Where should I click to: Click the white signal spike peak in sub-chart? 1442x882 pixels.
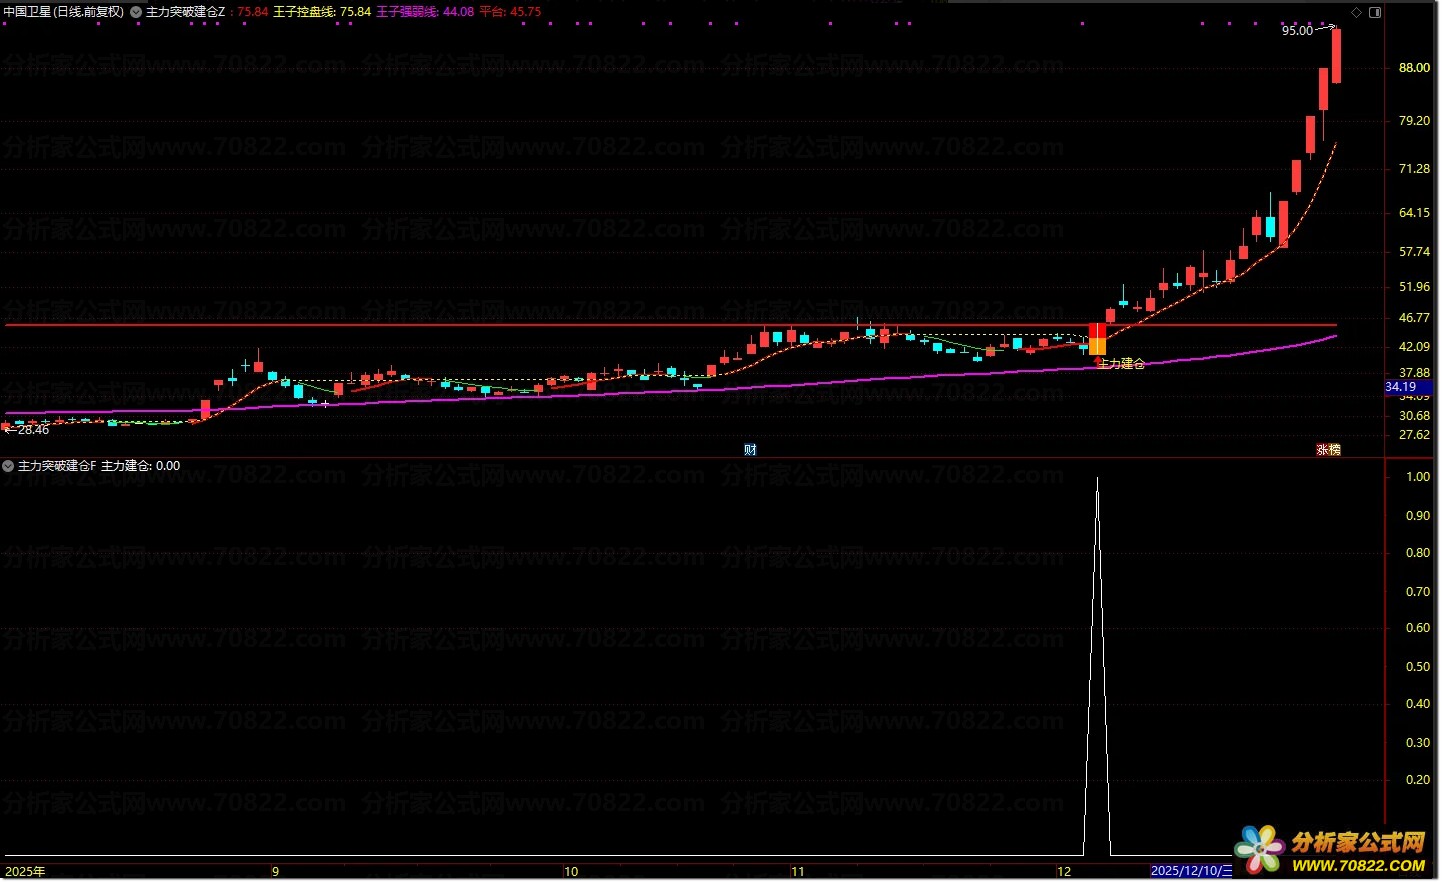coord(1097,480)
